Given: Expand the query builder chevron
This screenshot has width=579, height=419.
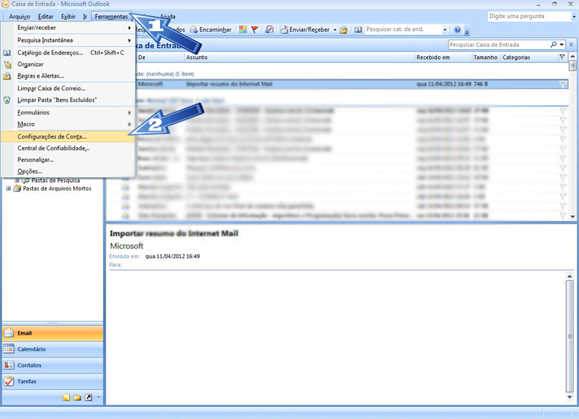Looking at the screenshot, I should pyautogui.click(x=571, y=45).
